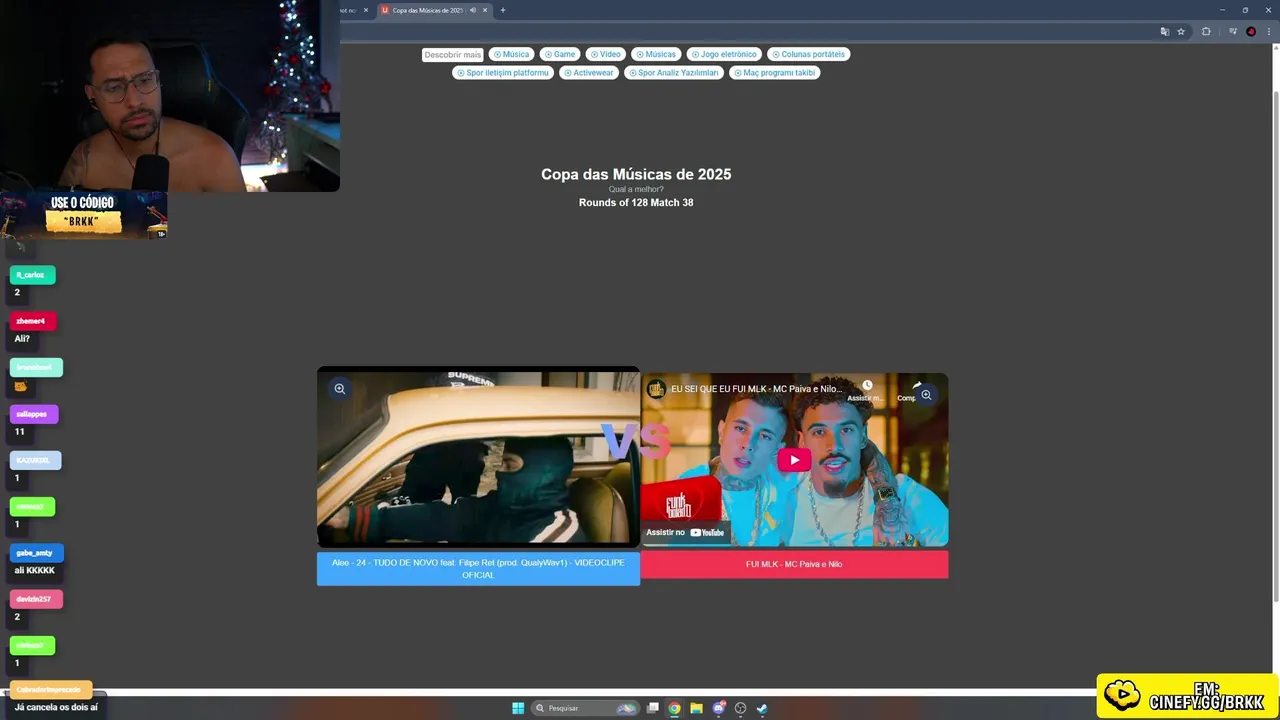
Task: Open Chrome extensions puzzle icon
Action: [x=1206, y=32]
